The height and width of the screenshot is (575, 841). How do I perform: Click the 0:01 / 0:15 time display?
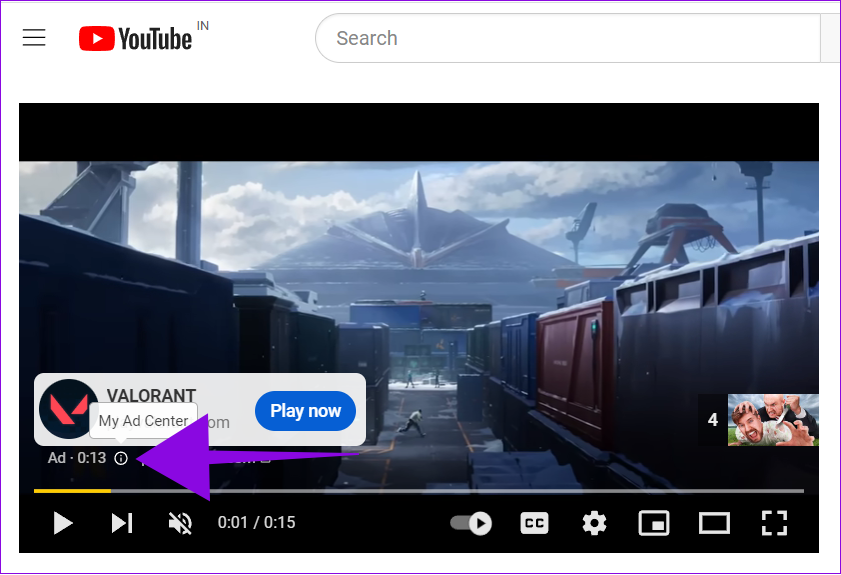click(256, 522)
